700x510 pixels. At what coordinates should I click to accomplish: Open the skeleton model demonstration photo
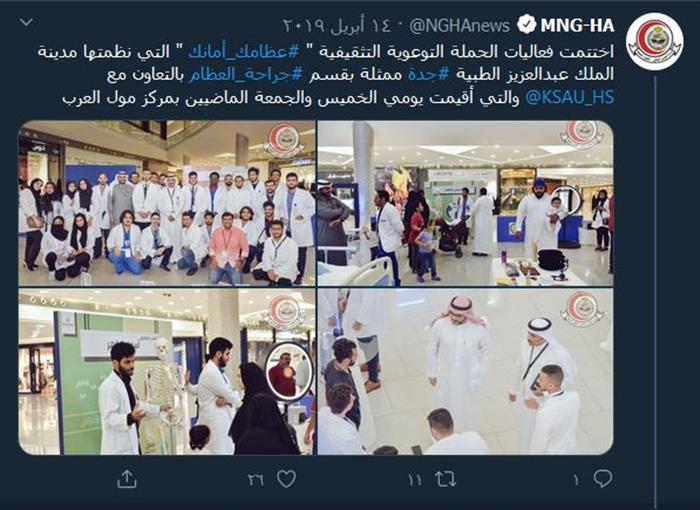[x=167, y=372]
